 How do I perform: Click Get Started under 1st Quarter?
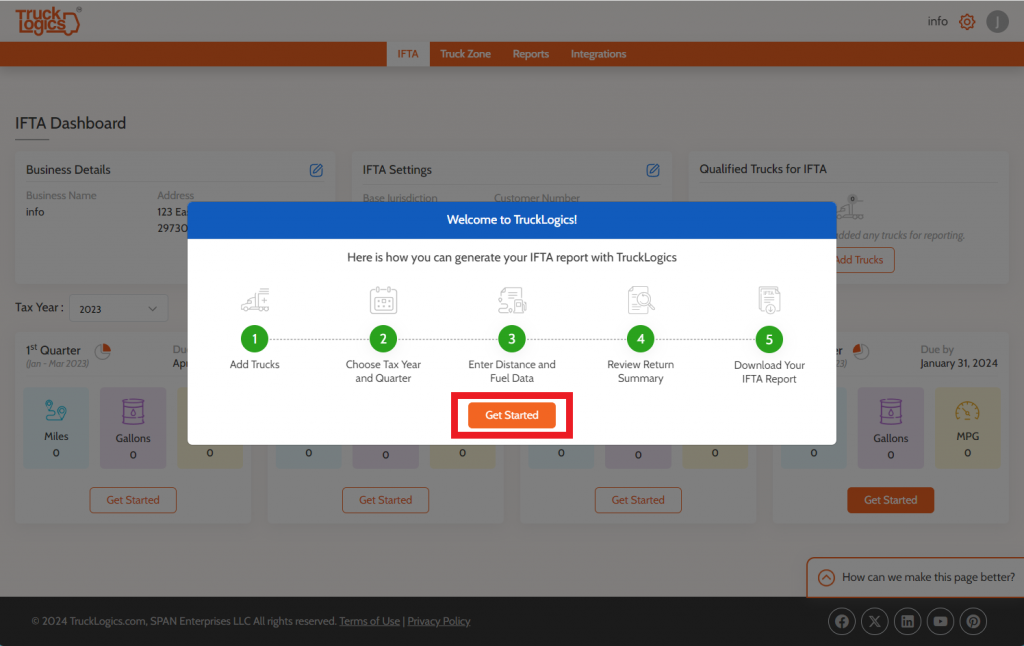tap(133, 500)
